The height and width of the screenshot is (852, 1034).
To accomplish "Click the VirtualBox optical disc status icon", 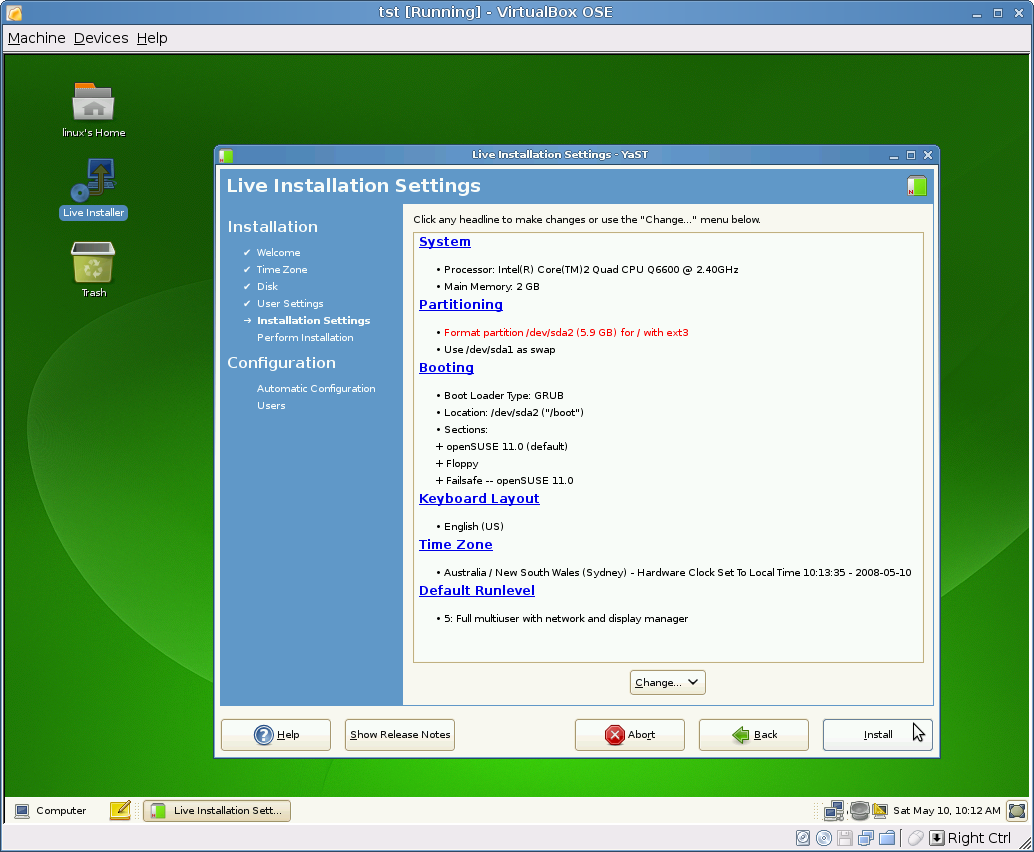I will click(x=824, y=838).
